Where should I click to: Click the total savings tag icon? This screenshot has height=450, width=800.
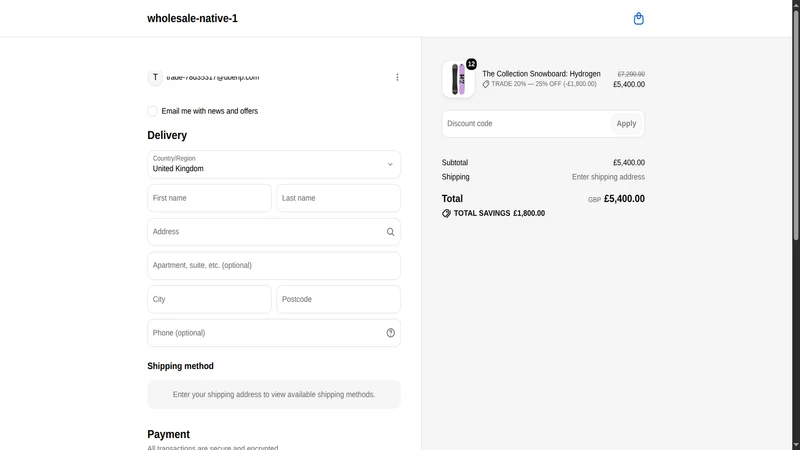tap(446, 213)
